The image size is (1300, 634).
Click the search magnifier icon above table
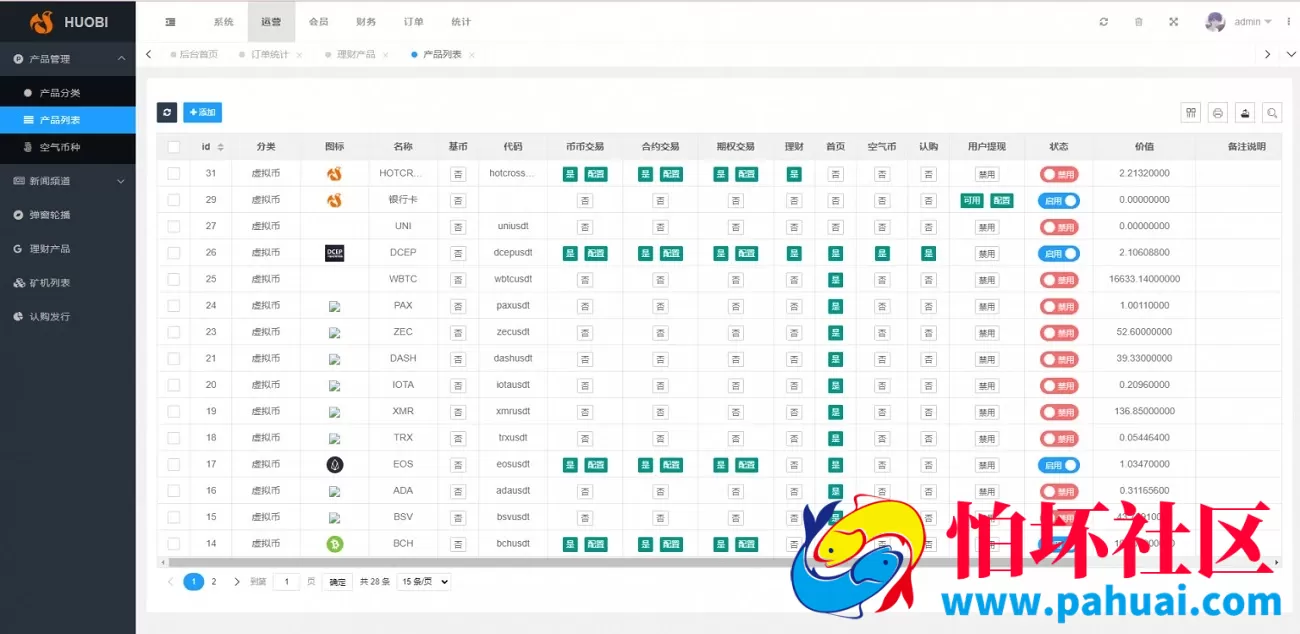click(x=1272, y=113)
